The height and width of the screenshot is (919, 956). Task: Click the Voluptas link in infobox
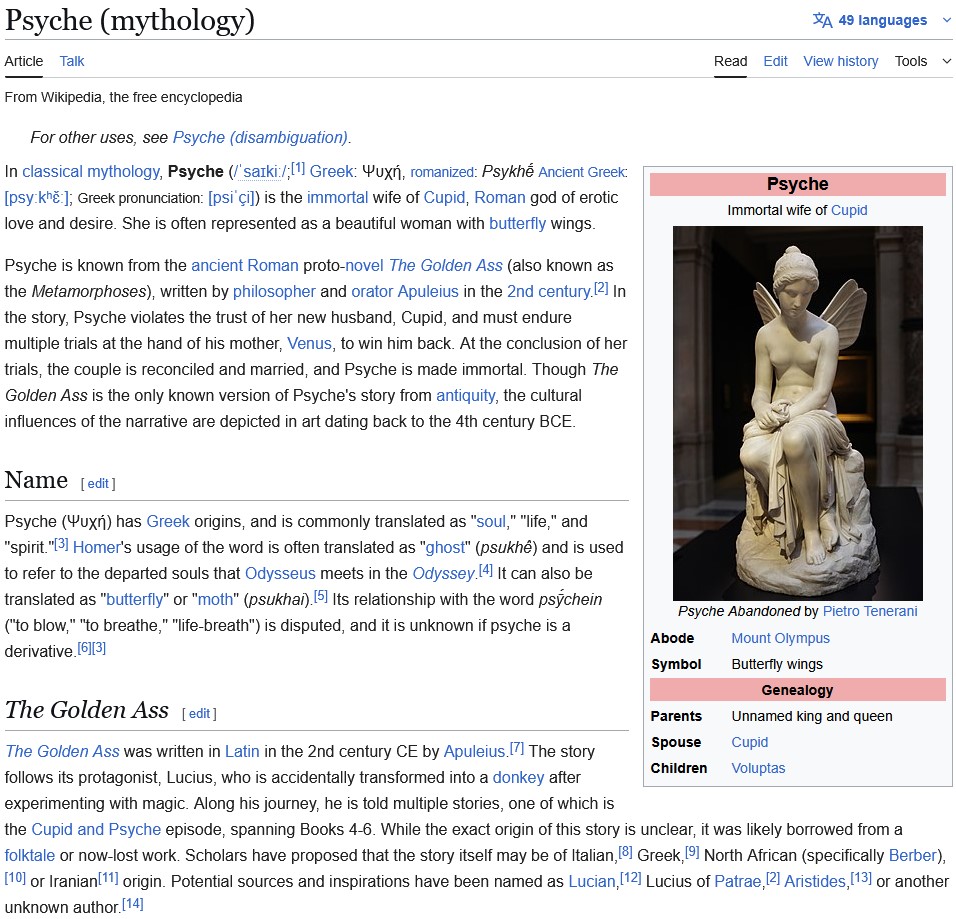pos(758,768)
